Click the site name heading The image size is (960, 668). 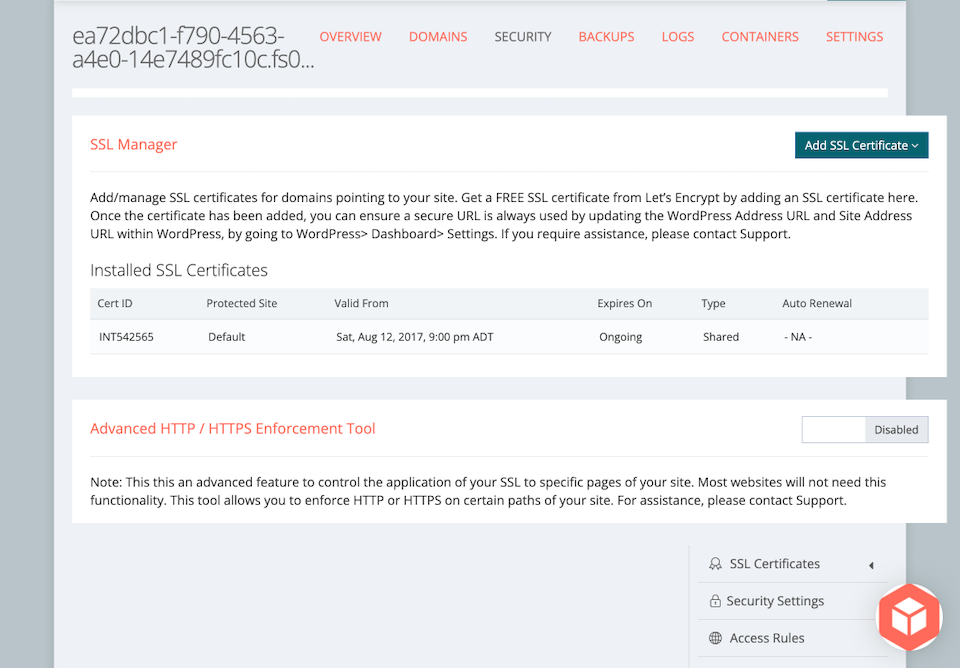(x=193, y=48)
